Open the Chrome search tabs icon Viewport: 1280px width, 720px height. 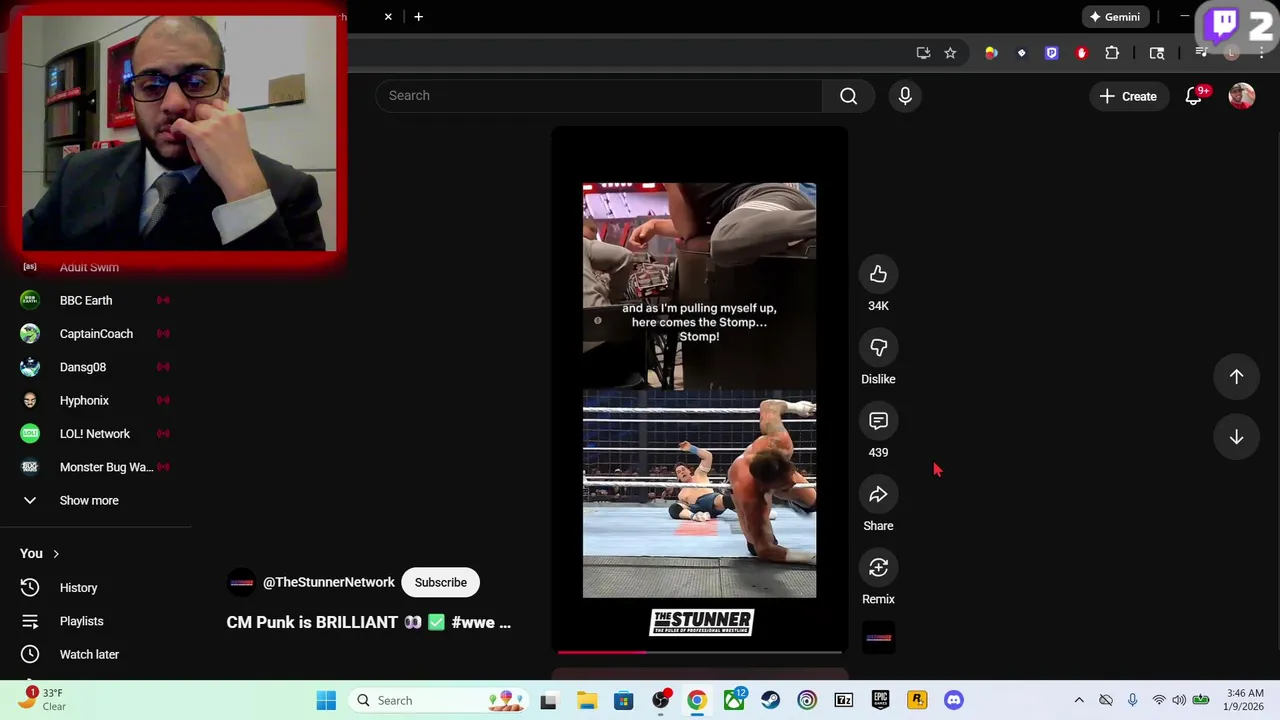(x=1156, y=53)
